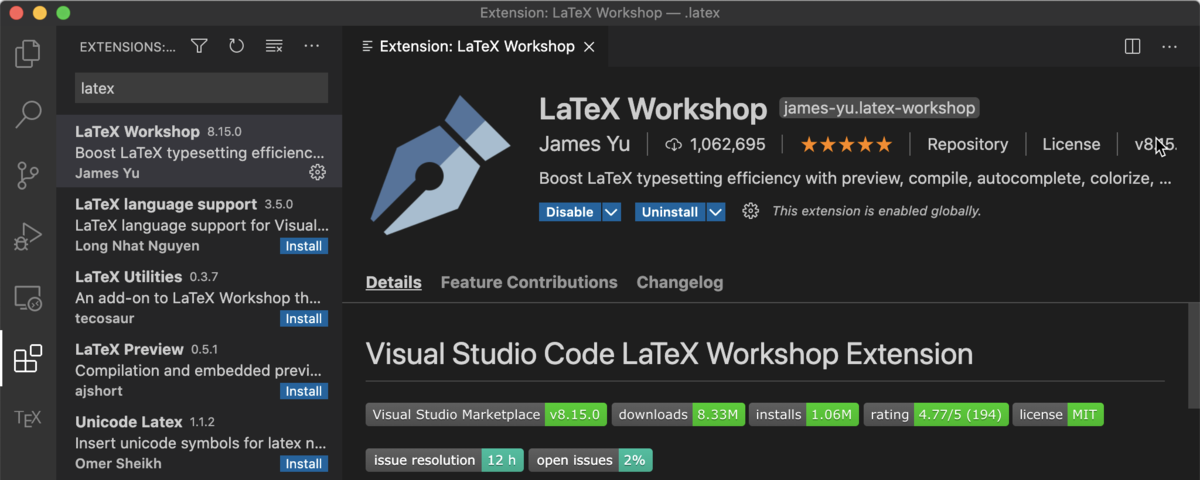This screenshot has height=480, width=1200.
Task: Switch to Feature Contributions tab
Action: pyautogui.click(x=529, y=282)
